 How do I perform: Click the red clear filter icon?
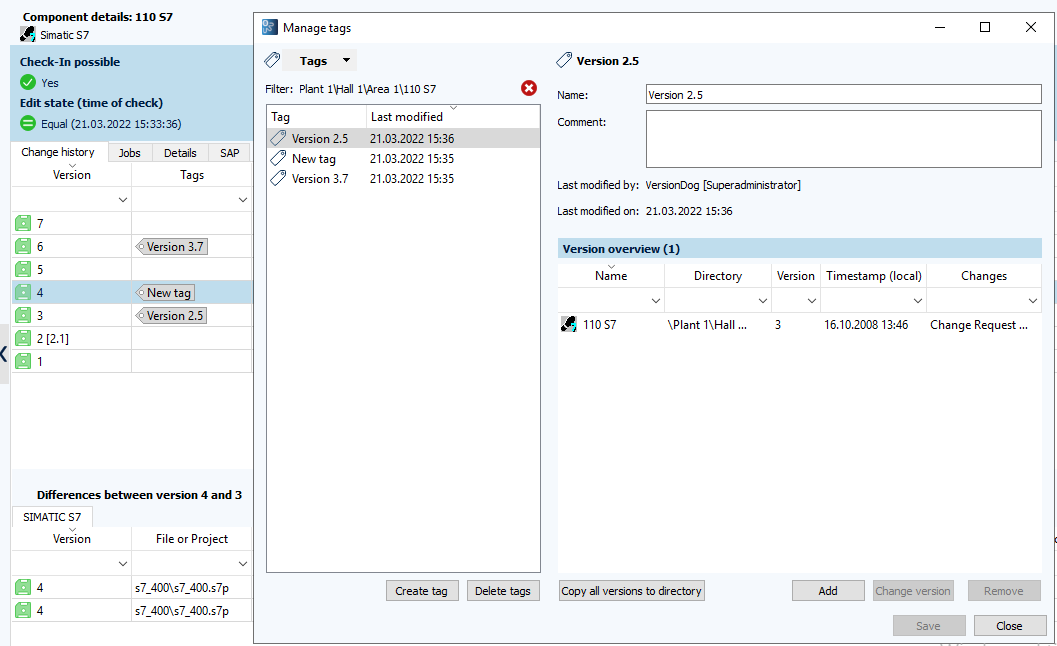(x=529, y=88)
